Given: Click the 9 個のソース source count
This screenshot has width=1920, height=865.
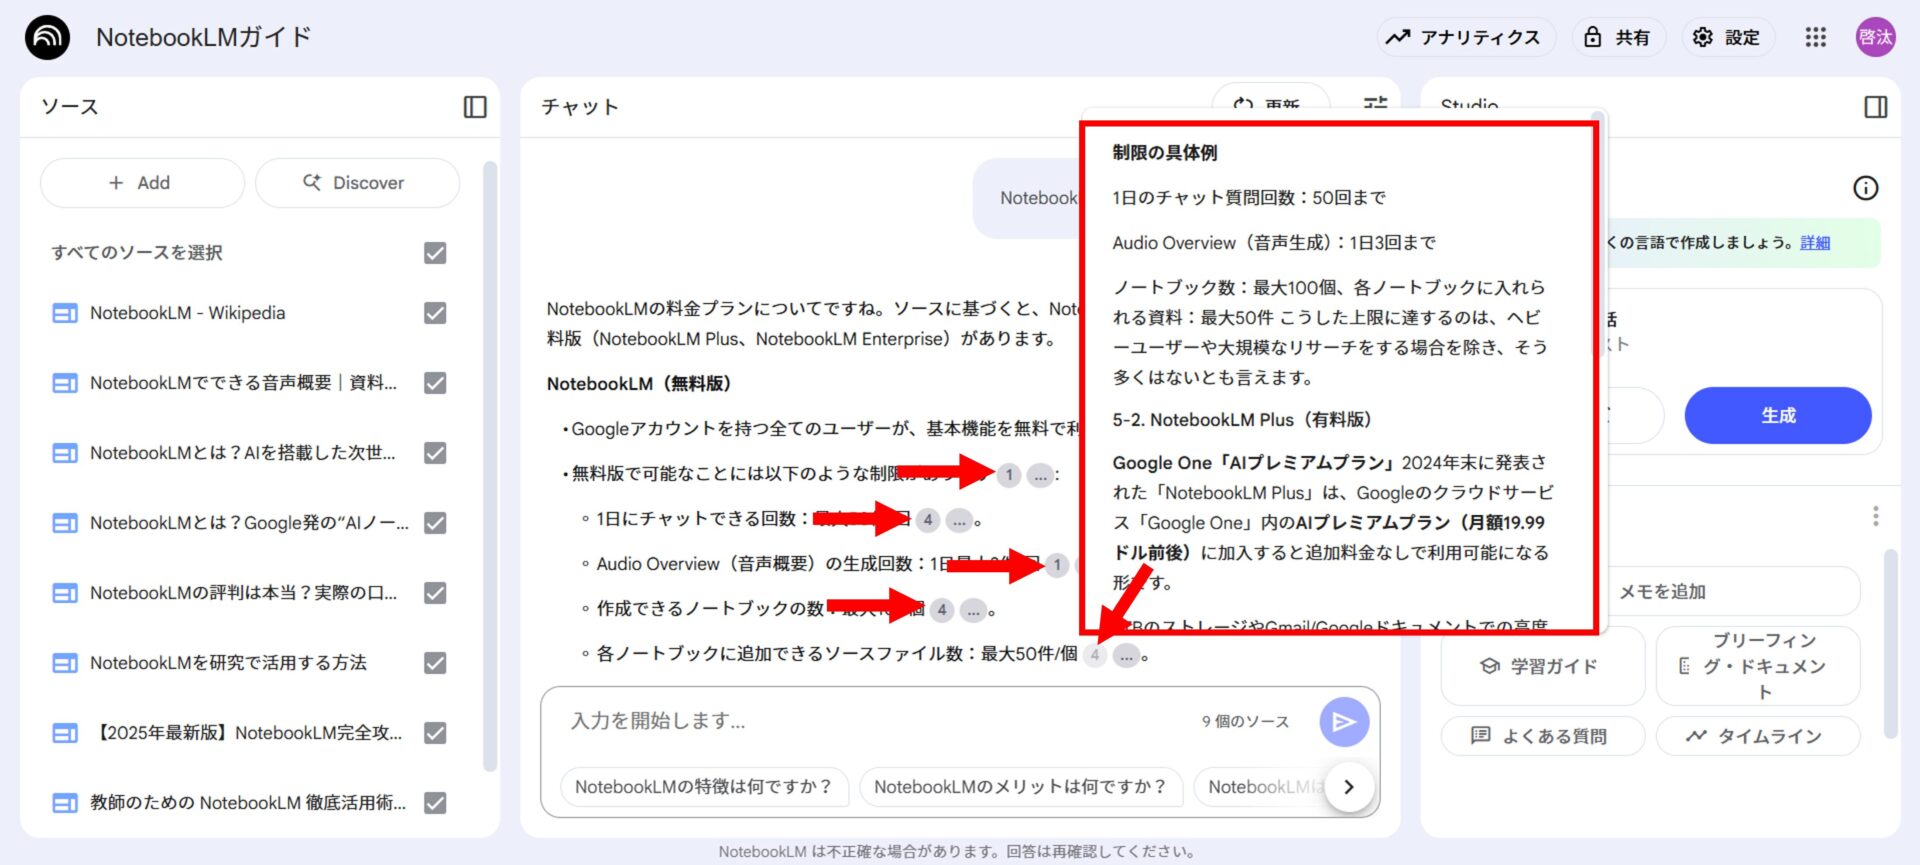Looking at the screenshot, I should tap(1245, 721).
